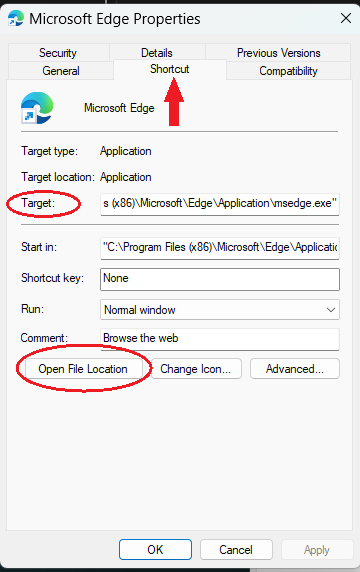
Task: Open the Advanced... shortcut options
Action: pos(295,369)
